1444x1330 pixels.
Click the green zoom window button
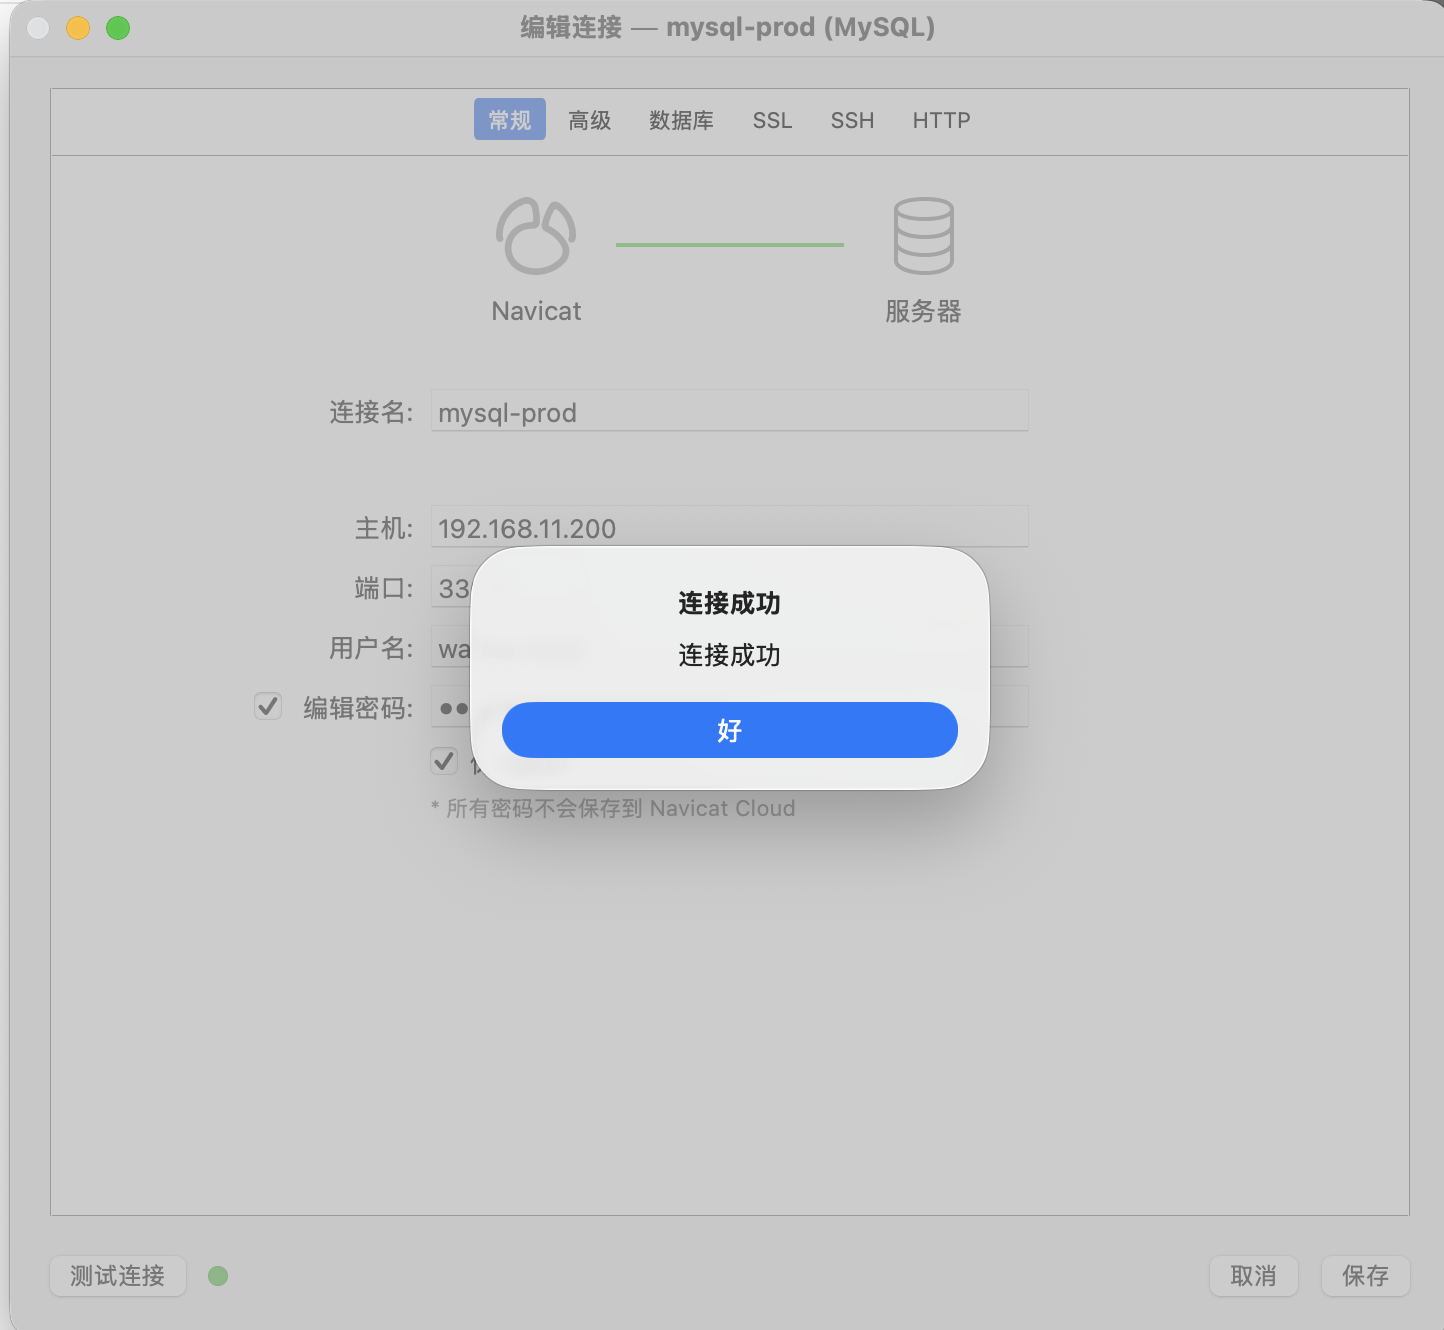pos(118,28)
